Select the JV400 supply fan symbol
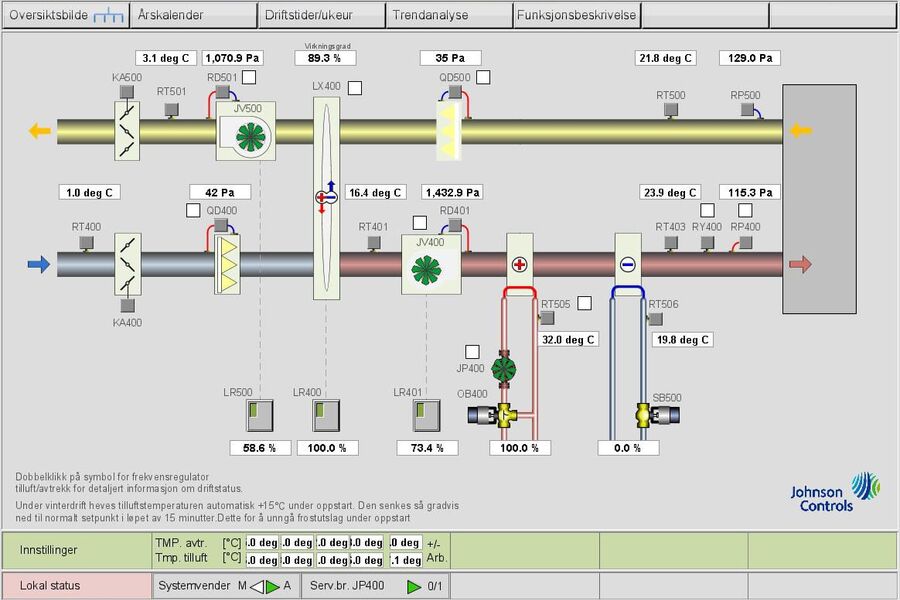 click(431, 268)
